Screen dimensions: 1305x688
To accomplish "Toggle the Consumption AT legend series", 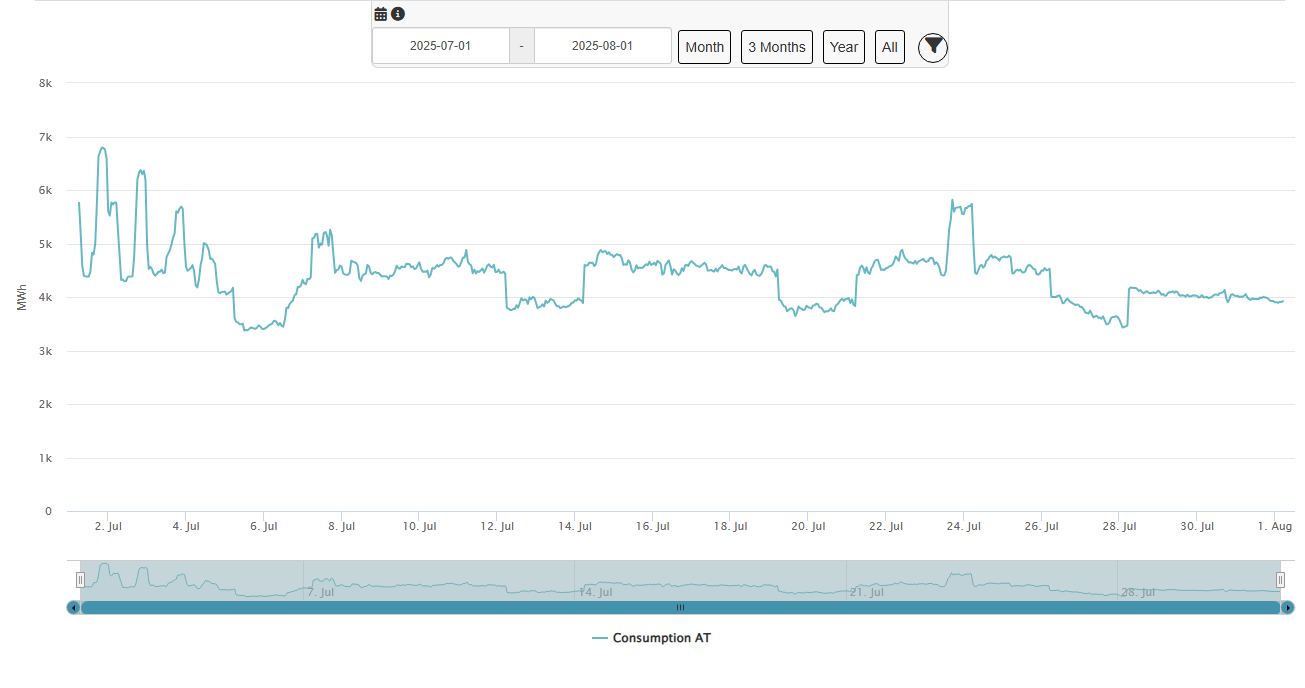I will [x=651, y=638].
